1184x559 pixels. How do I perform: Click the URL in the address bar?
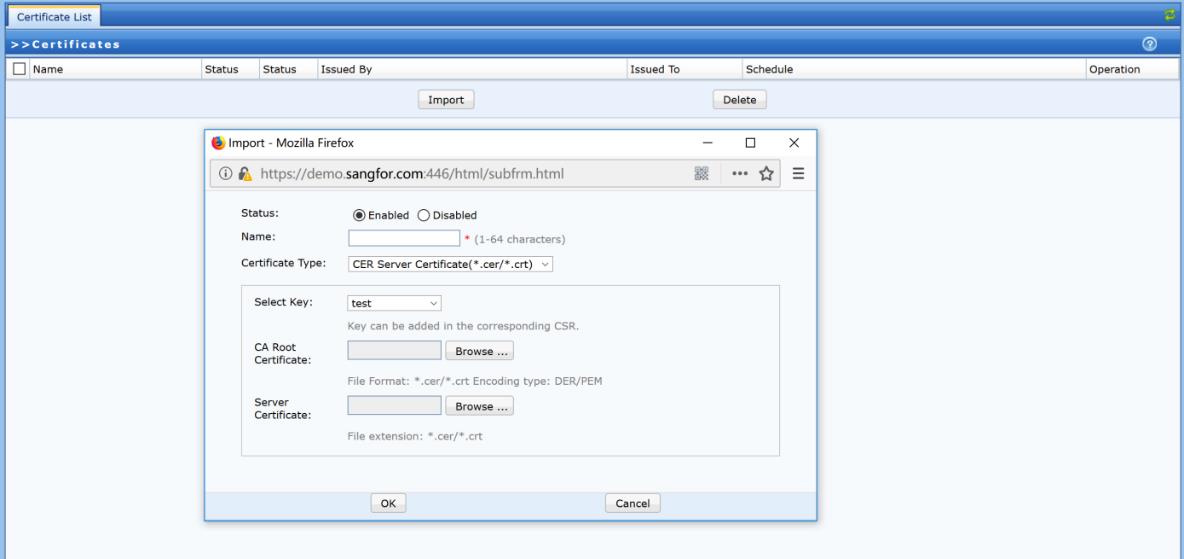coord(412,174)
